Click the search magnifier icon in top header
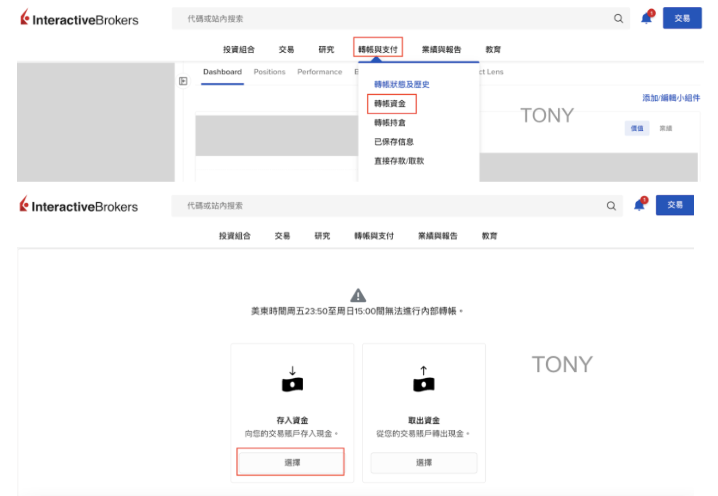The image size is (718, 496). 618,19
